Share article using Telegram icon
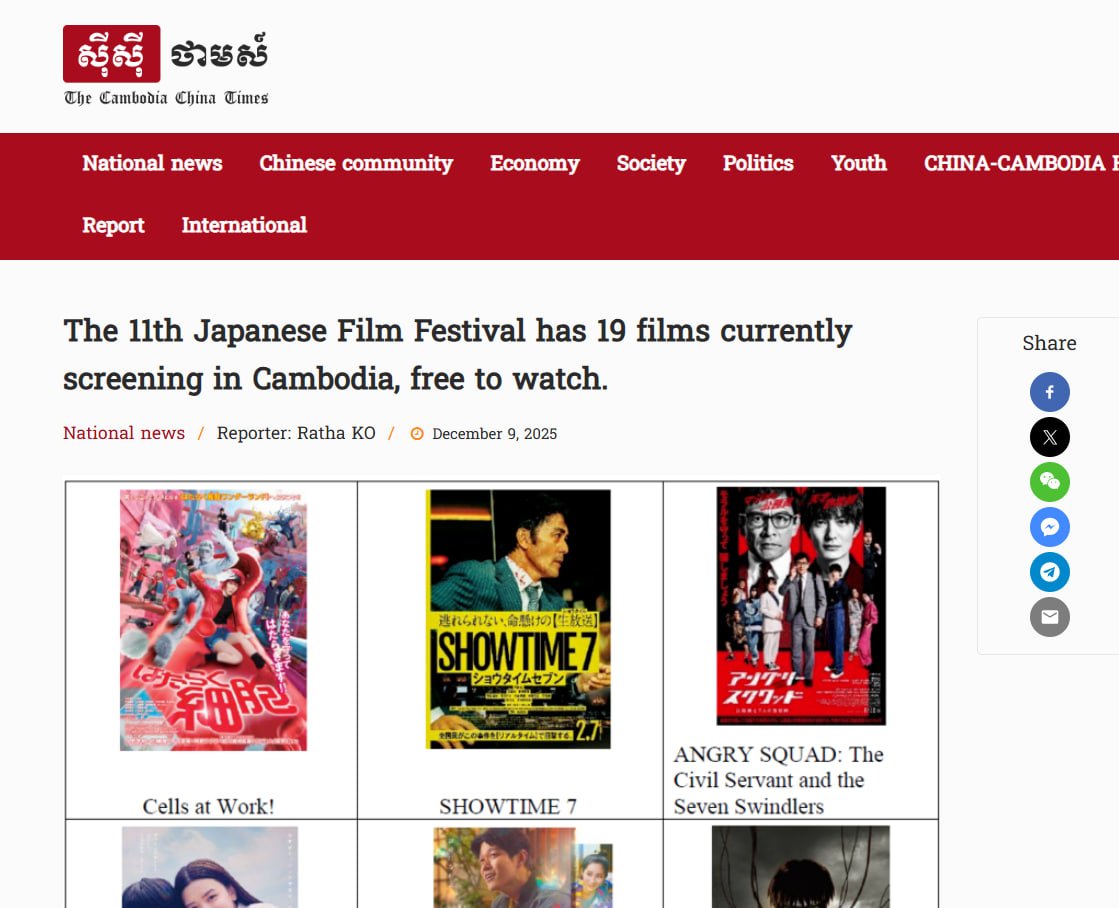Screen dimensions: 1119x908 [1049, 572]
